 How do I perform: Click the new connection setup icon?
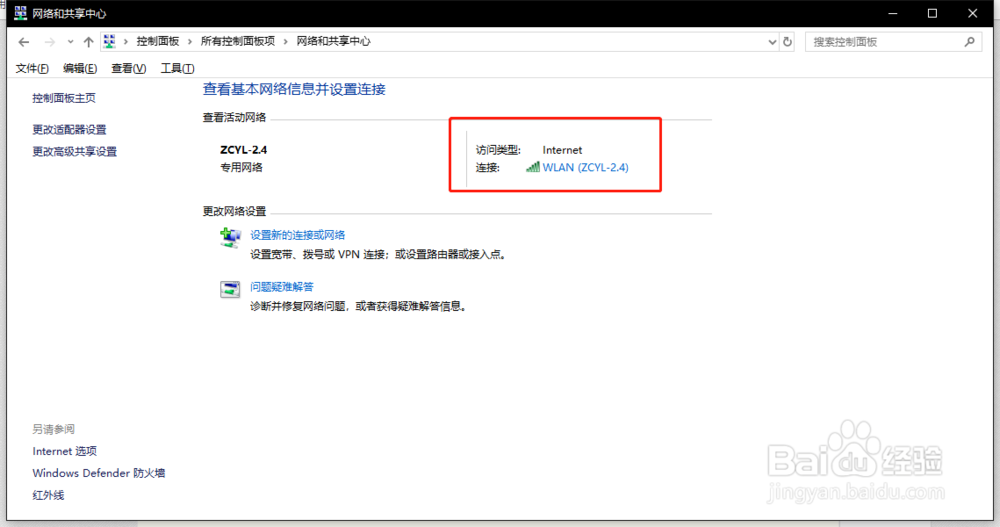coord(230,238)
